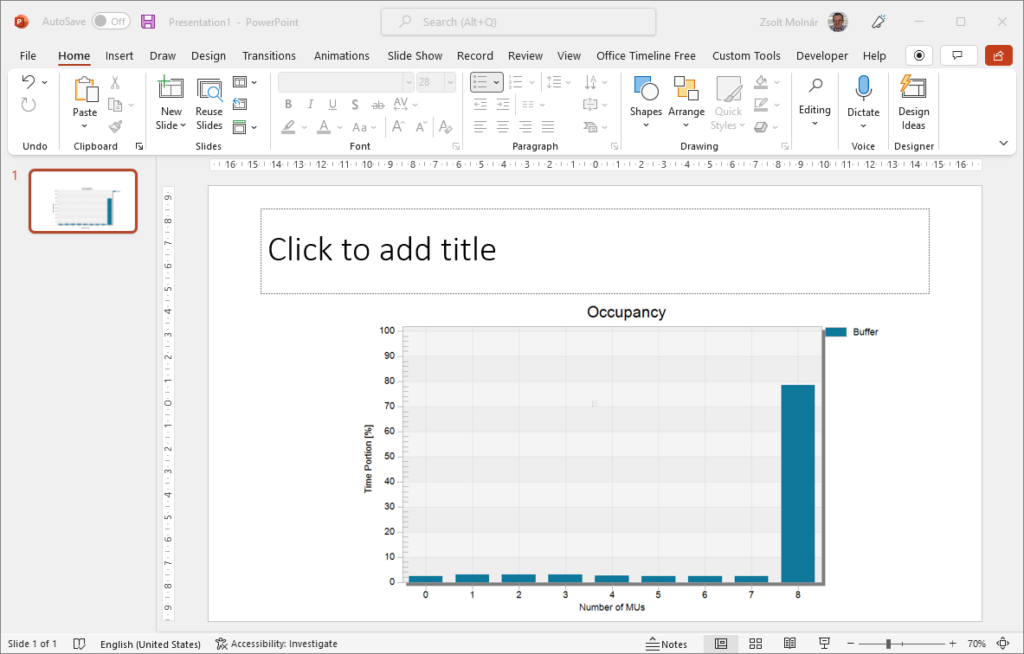The width and height of the screenshot is (1024, 654).
Task: Open Design Ideas from the ribbon
Action: [x=913, y=103]
